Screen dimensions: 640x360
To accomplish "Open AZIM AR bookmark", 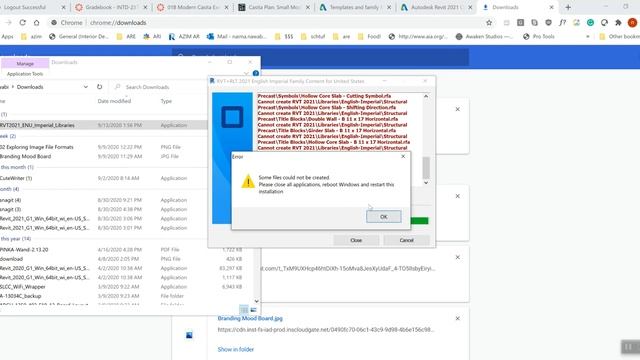I will 184,37.
